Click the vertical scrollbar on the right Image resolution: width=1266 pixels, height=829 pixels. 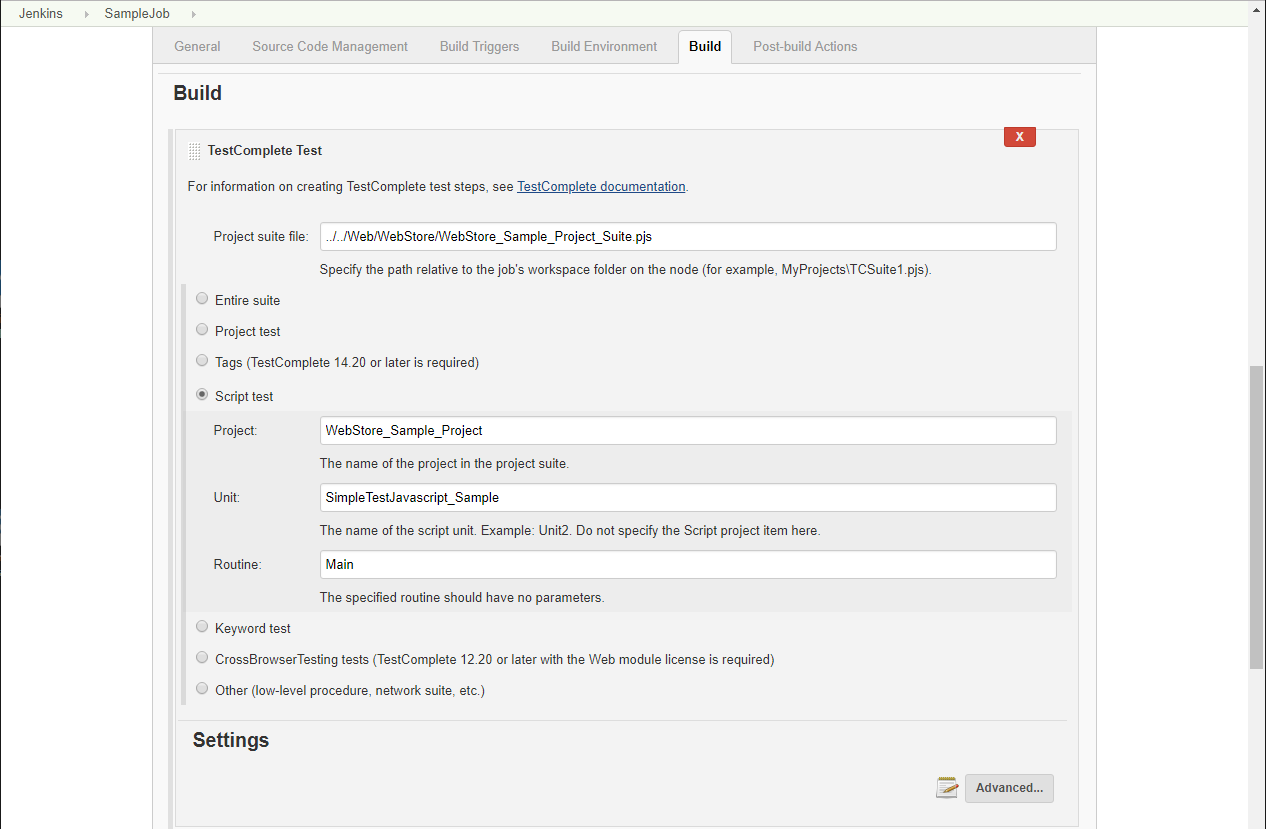tap(1257, 516)
